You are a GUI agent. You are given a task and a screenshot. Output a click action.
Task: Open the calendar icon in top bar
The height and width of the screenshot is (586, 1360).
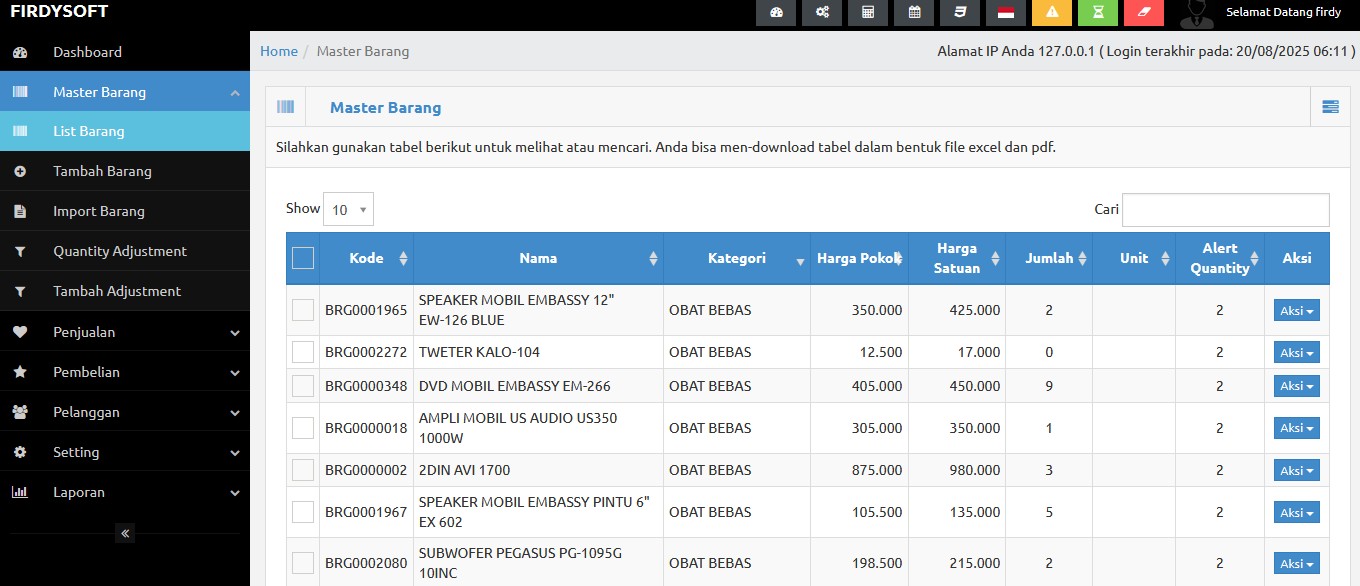tap(914, 13)
